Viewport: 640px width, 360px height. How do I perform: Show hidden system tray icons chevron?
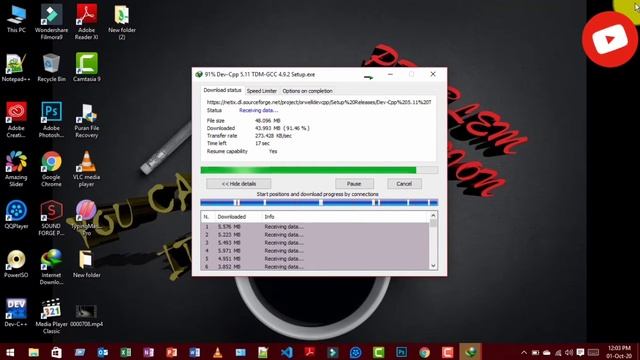tap(524, 352)
